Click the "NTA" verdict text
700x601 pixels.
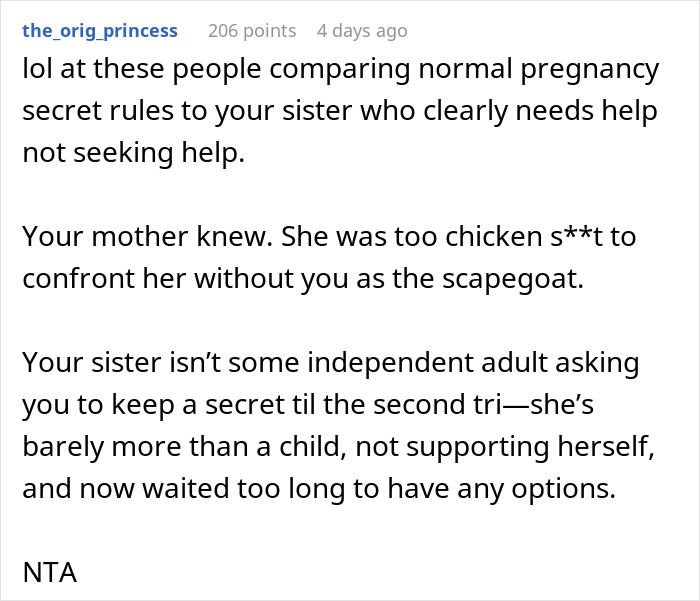click(49, 574)
